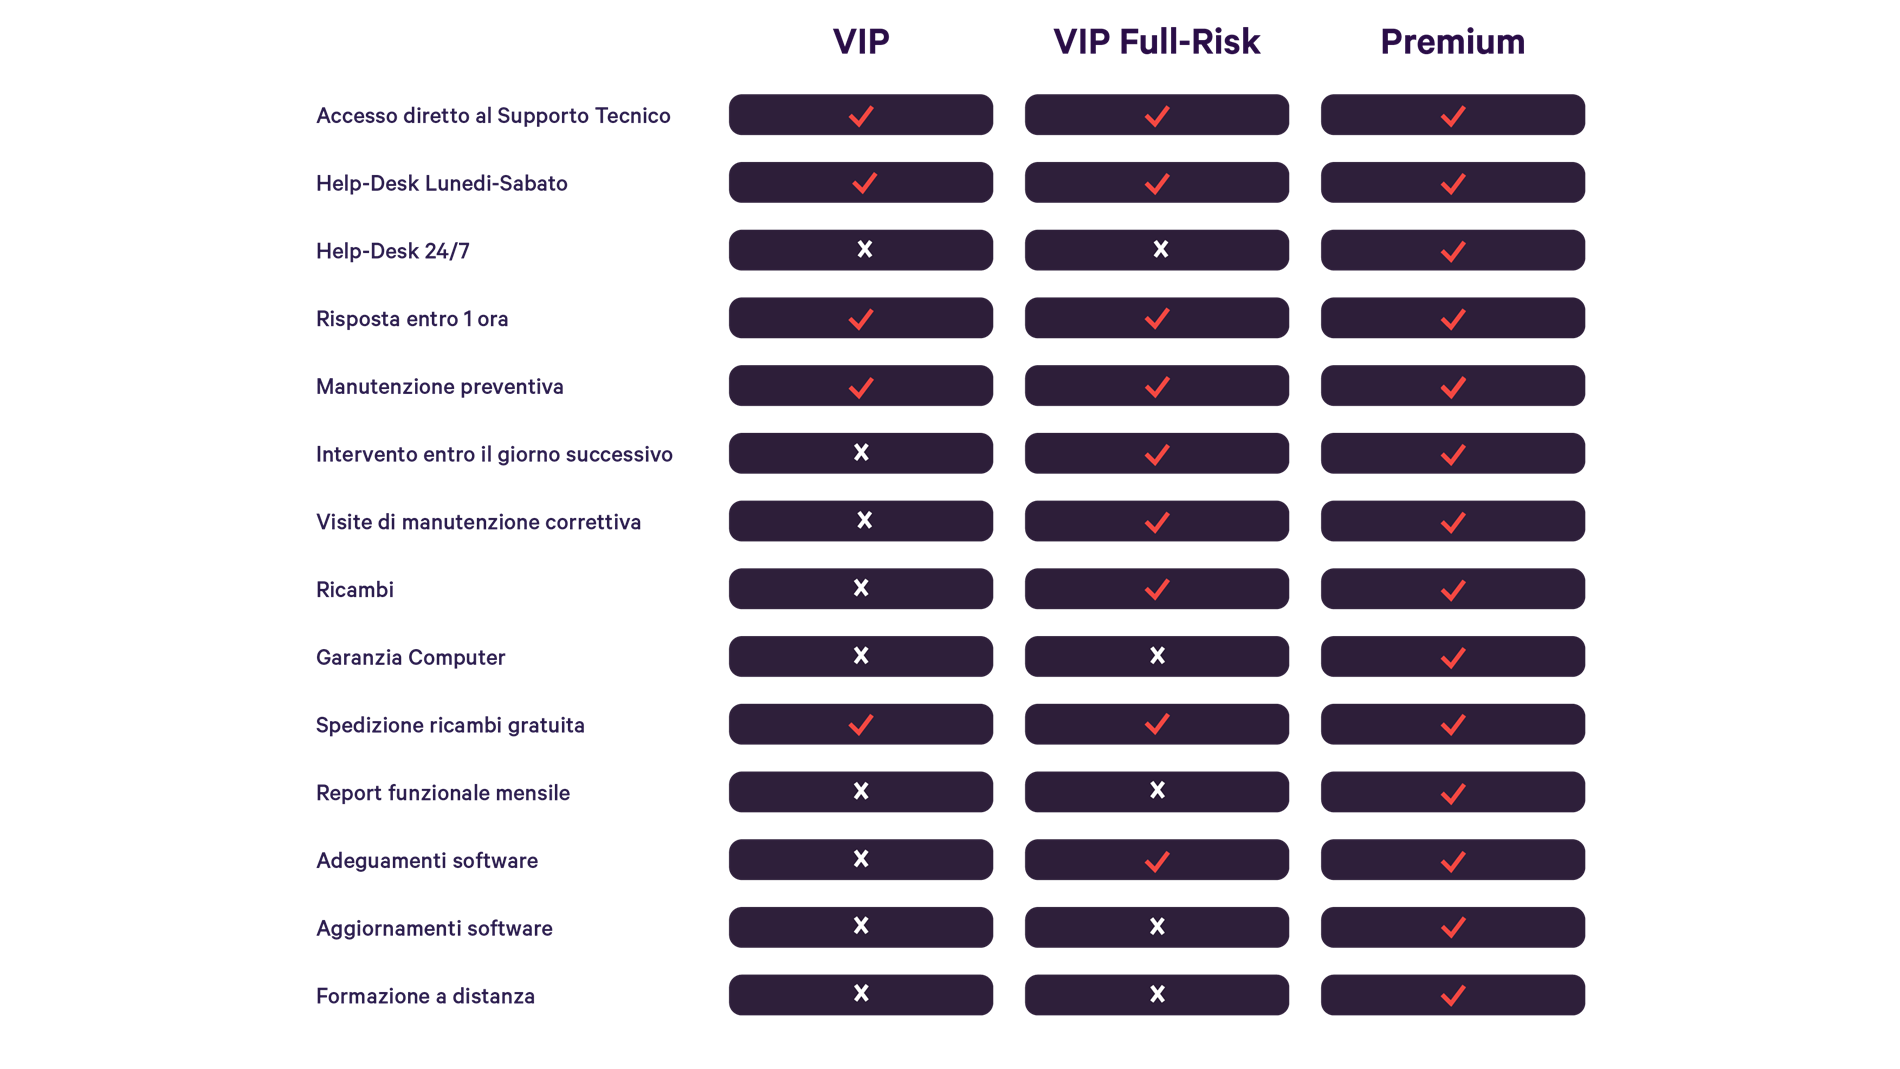
Task: Click VIP X mark for Help-Desk 24/7
Action: [x=865, y=249]
